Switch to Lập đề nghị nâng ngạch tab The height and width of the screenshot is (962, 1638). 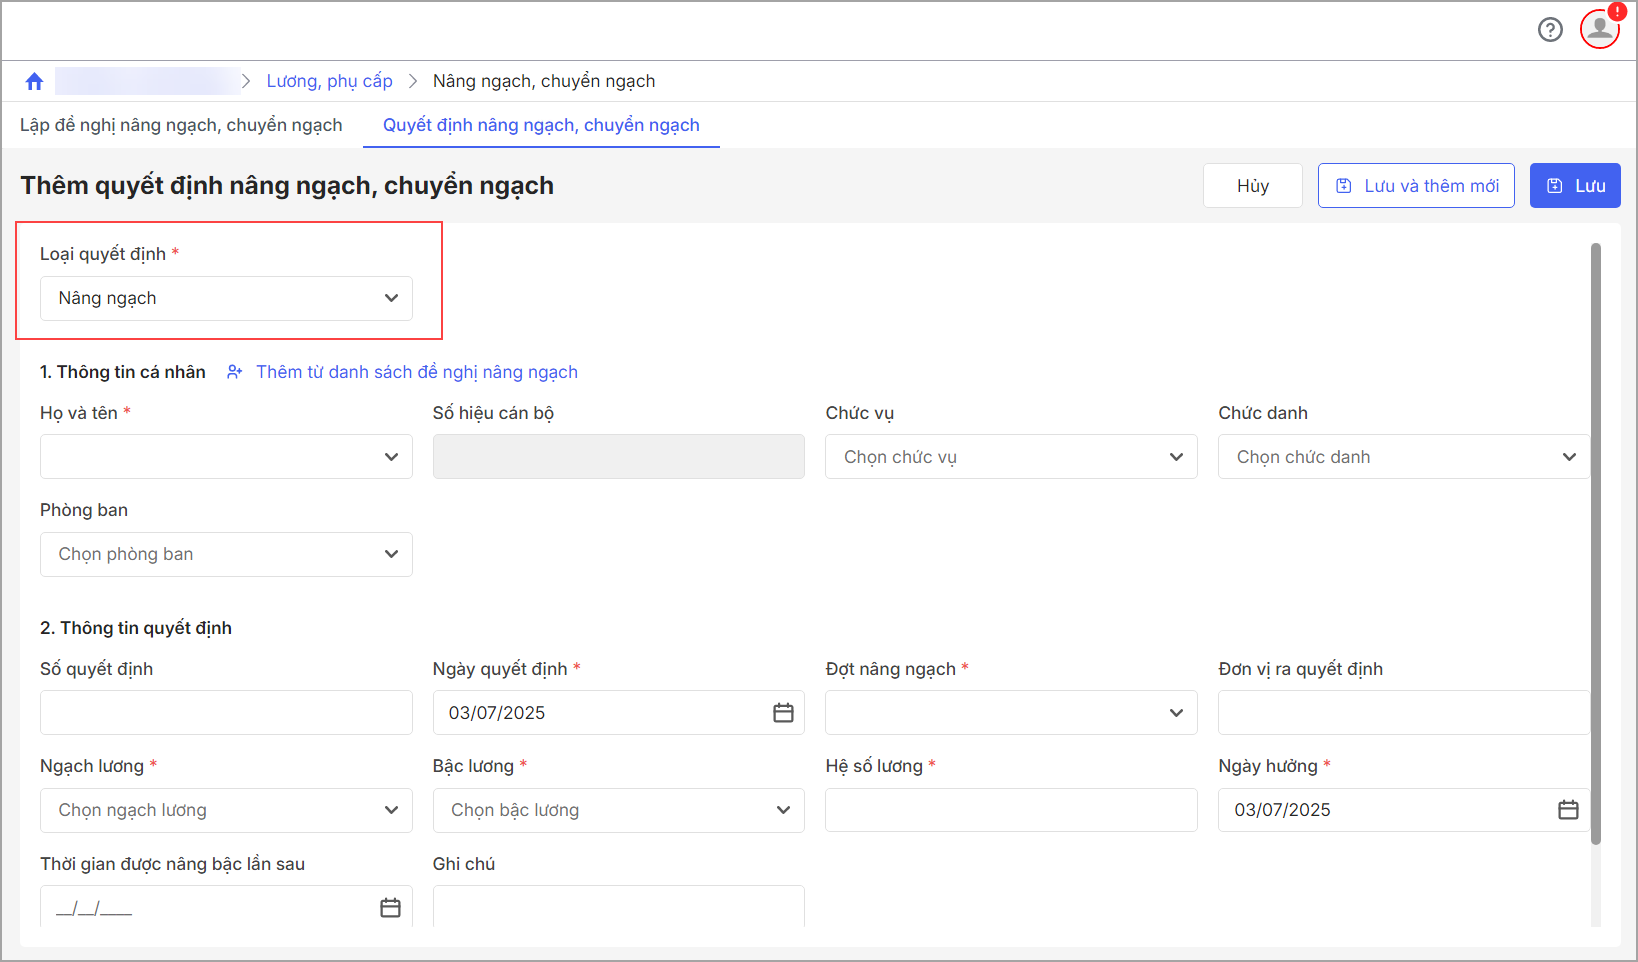pyautogui.click(x=181, y=125)
